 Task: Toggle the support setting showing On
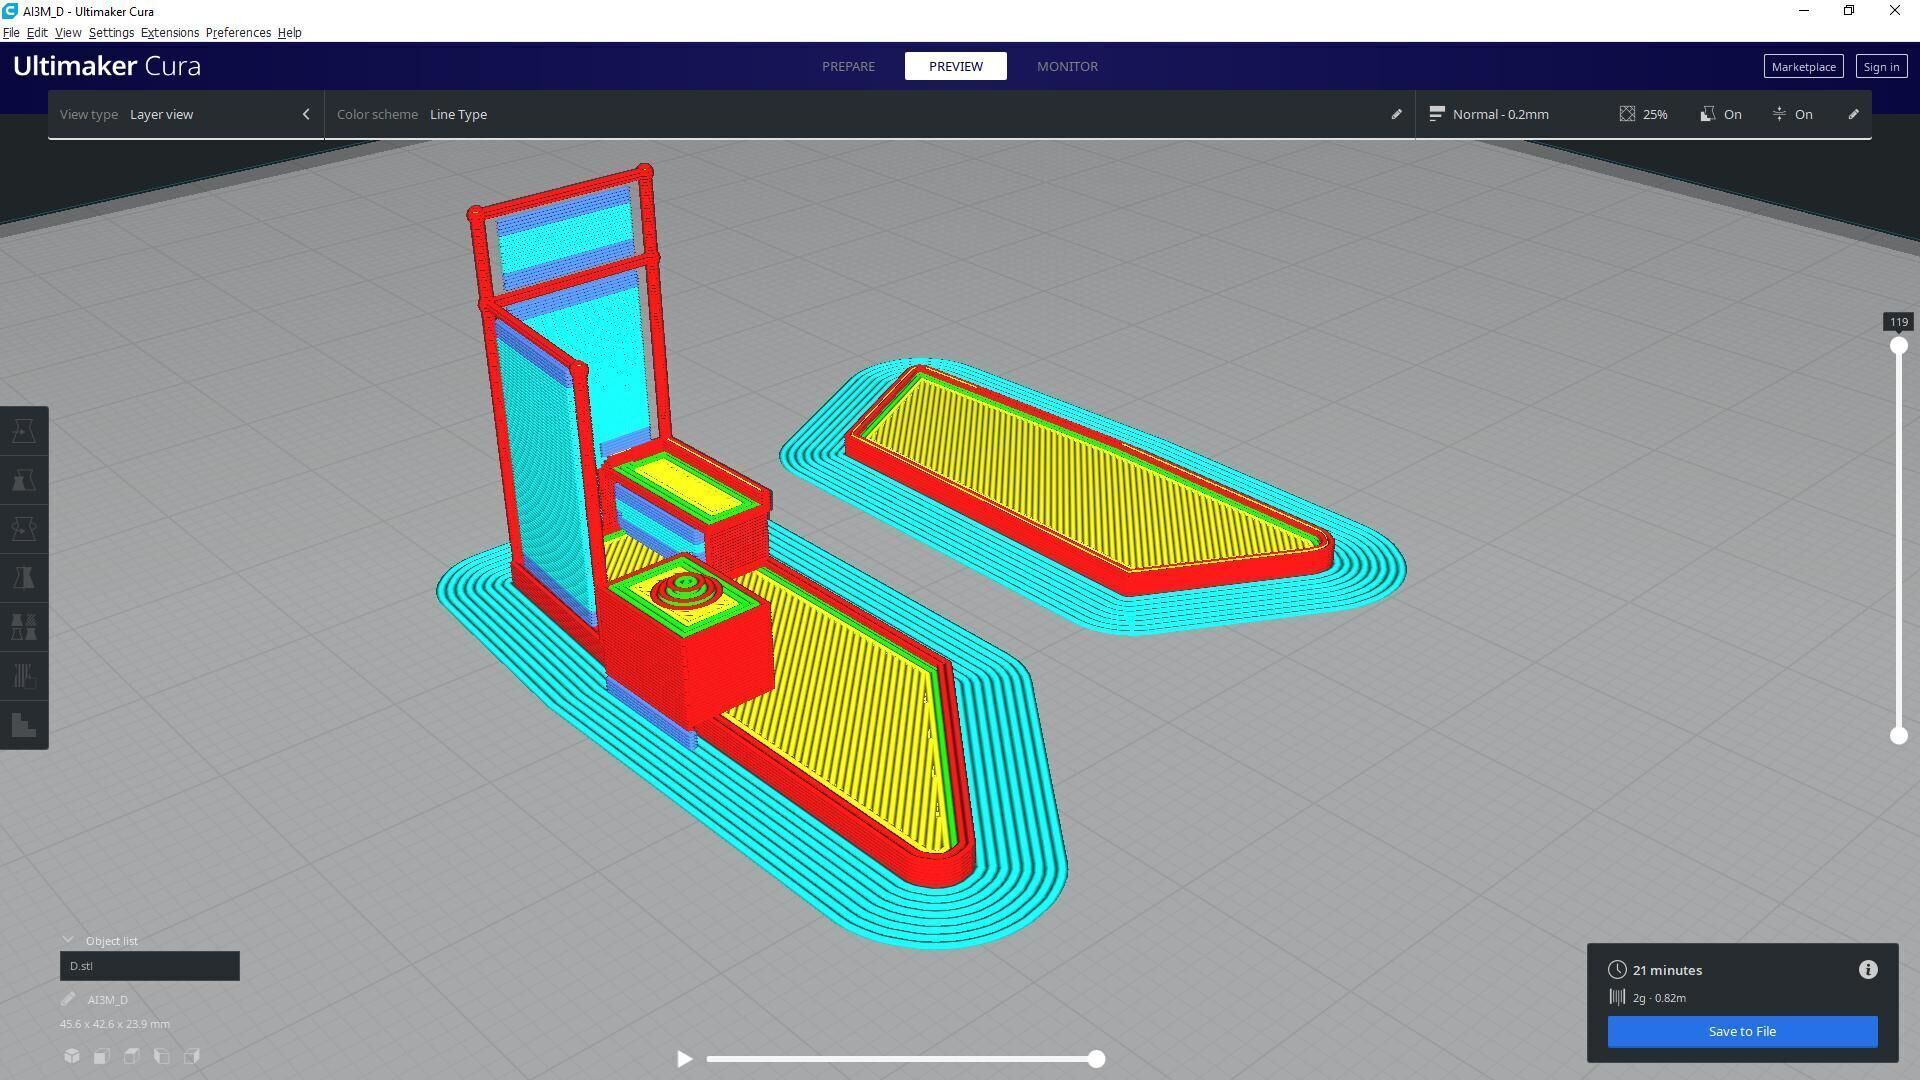point(1721,114)
